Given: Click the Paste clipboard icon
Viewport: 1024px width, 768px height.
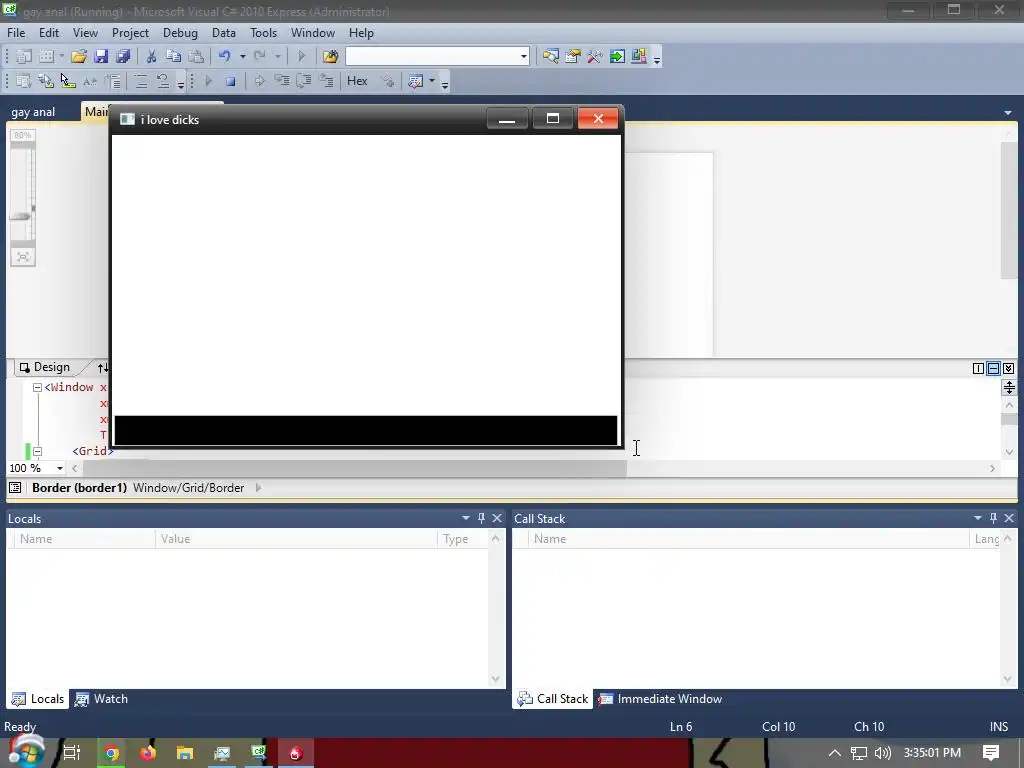Looking at the screenshot, I should coord(195,57).
